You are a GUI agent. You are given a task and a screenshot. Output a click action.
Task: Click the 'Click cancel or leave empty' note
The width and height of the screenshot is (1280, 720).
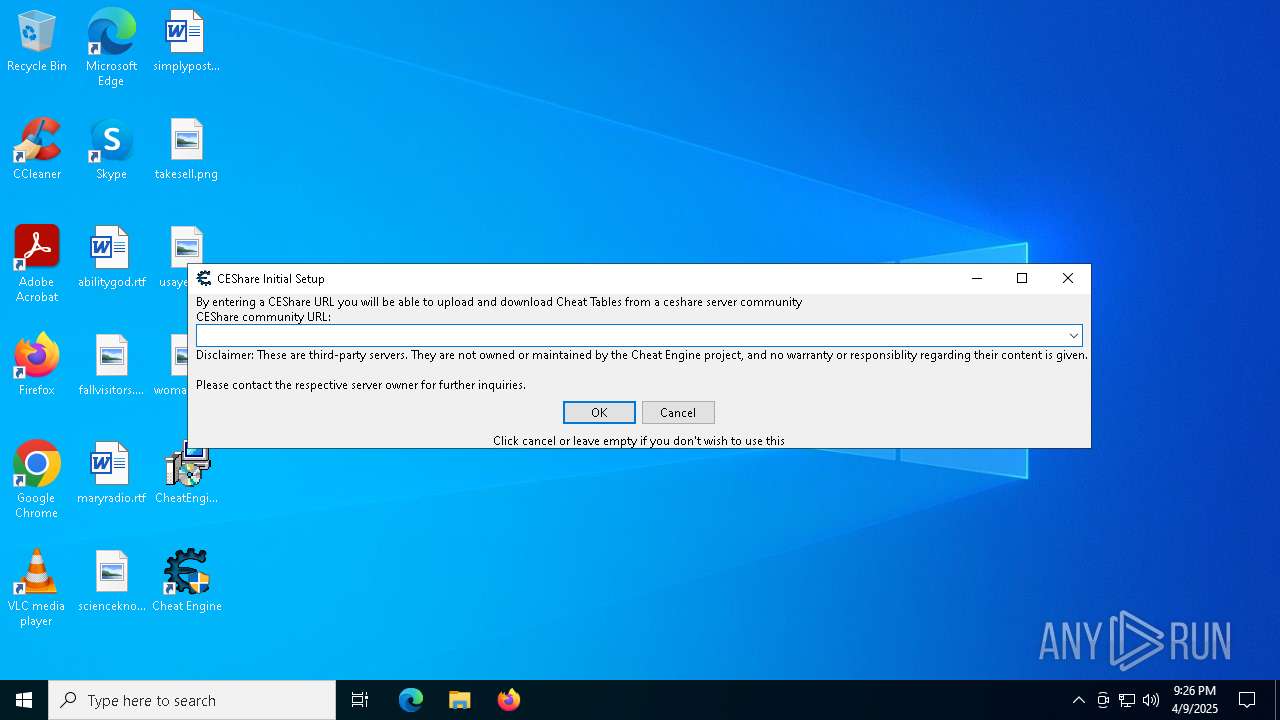point(639,440)
